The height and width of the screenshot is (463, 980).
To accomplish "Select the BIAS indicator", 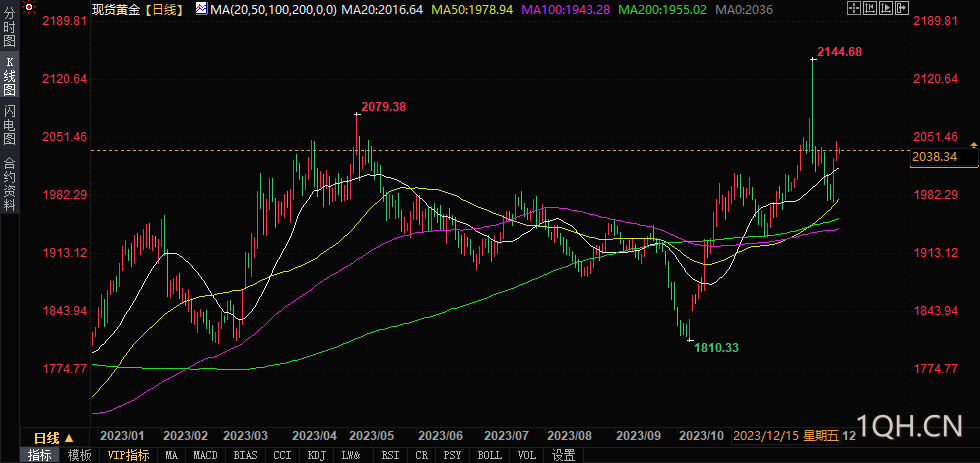I will click(246, 456).
